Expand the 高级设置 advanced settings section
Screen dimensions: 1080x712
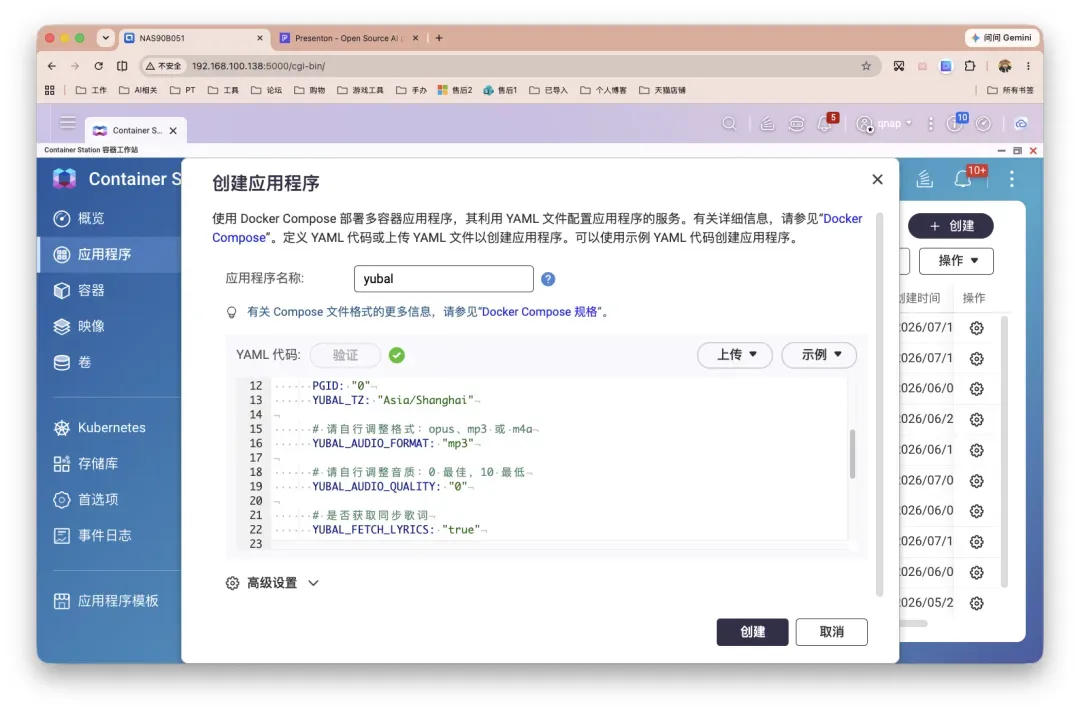coord(272,583)
